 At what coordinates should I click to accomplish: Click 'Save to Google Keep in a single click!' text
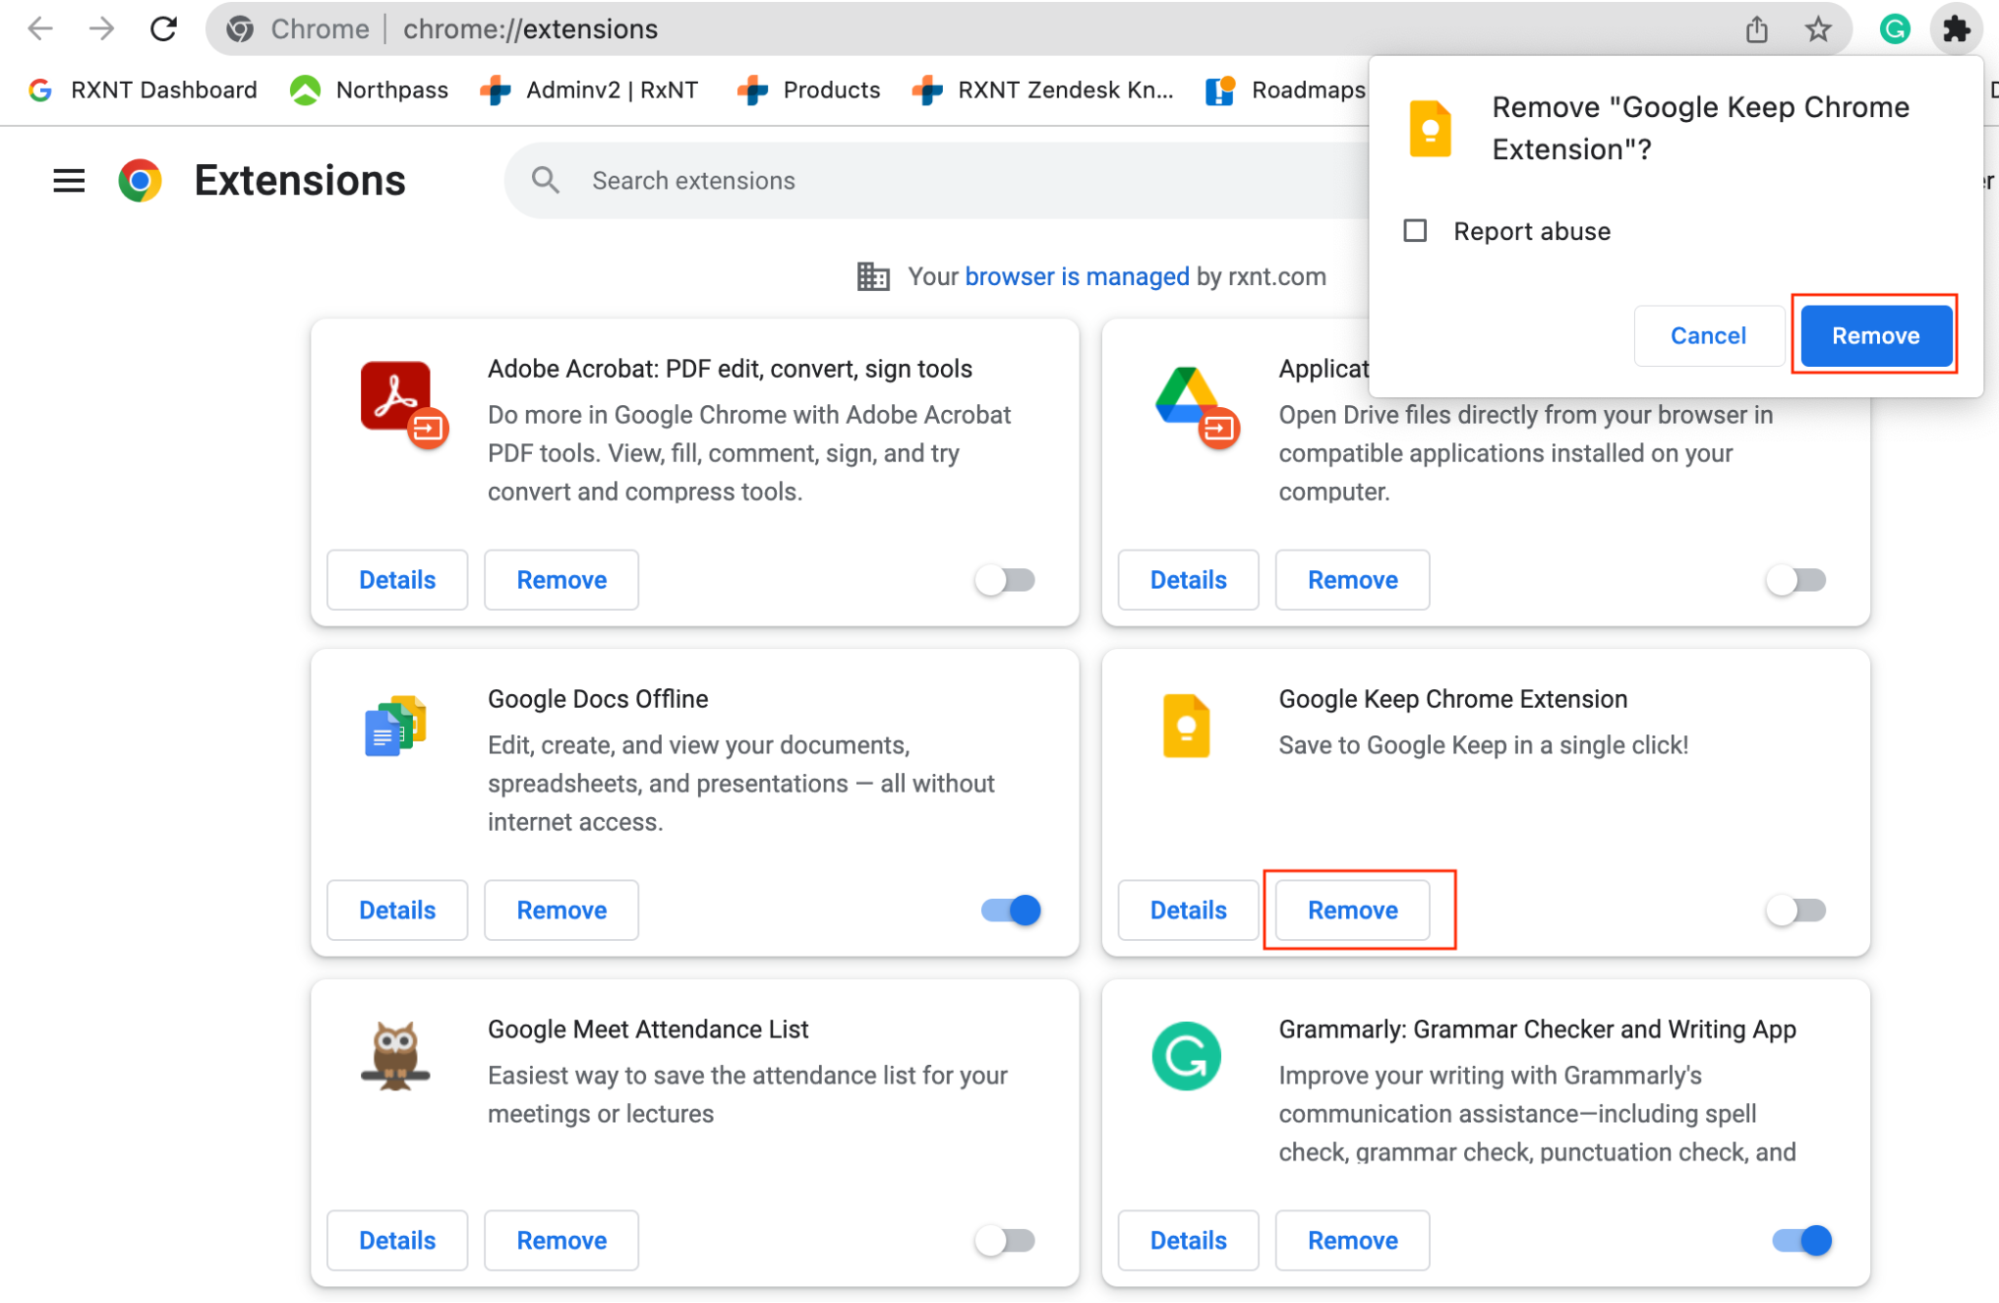tap(1483, 745)
